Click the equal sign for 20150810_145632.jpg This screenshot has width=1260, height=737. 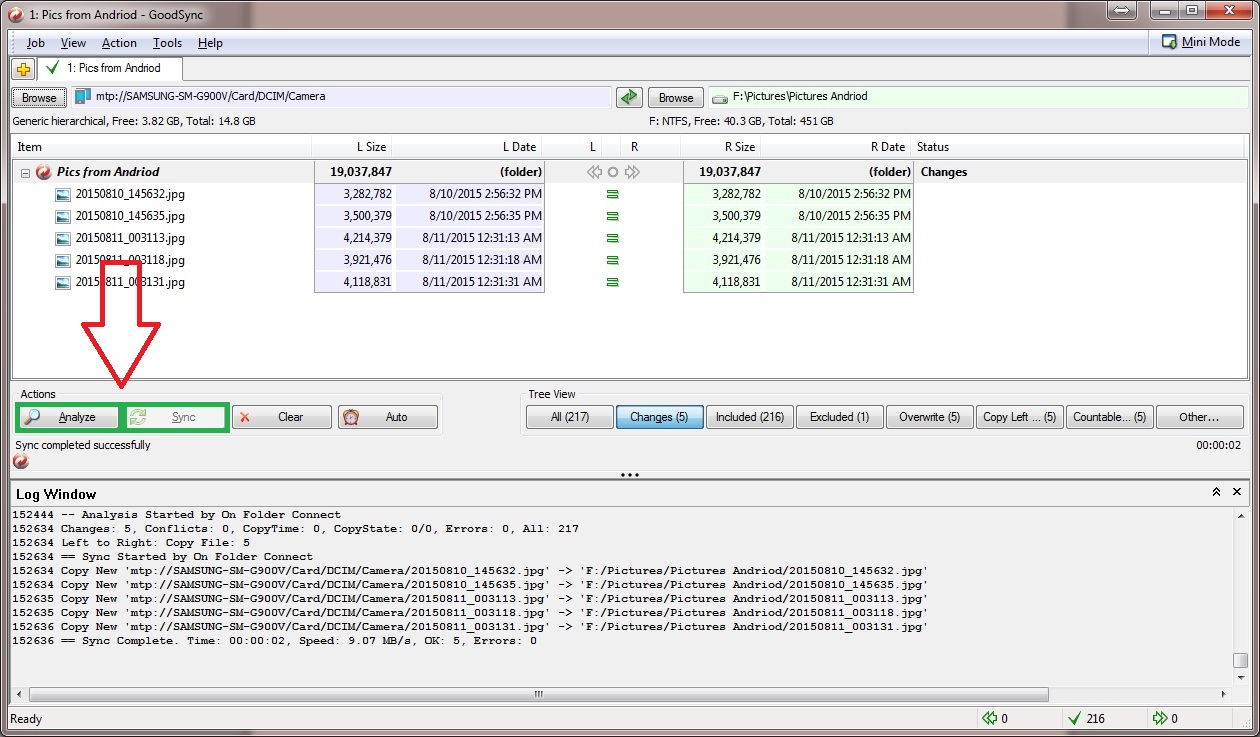(x=613, y=194)
